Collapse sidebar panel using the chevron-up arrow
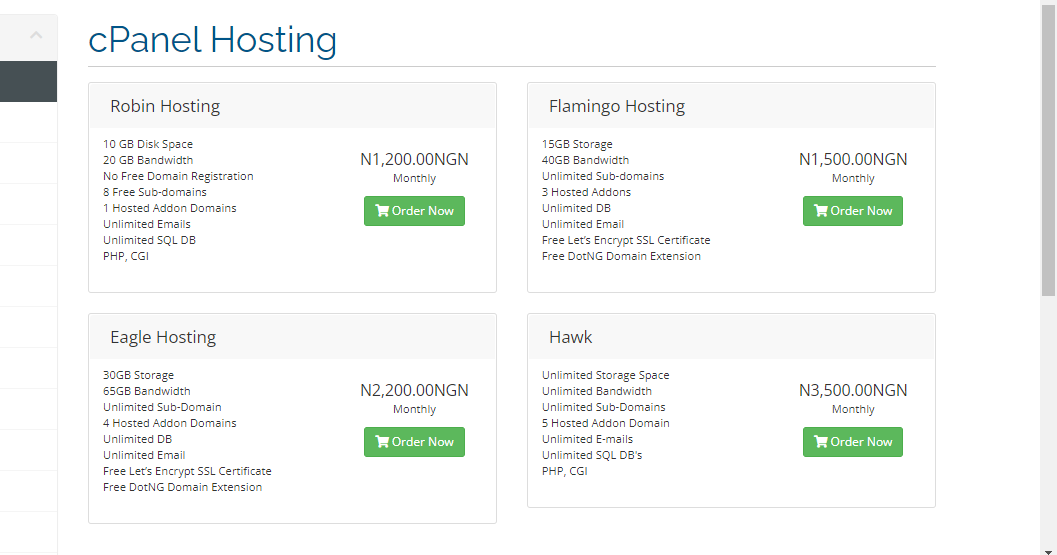The image size is (1057, 555). coord(36,35)
